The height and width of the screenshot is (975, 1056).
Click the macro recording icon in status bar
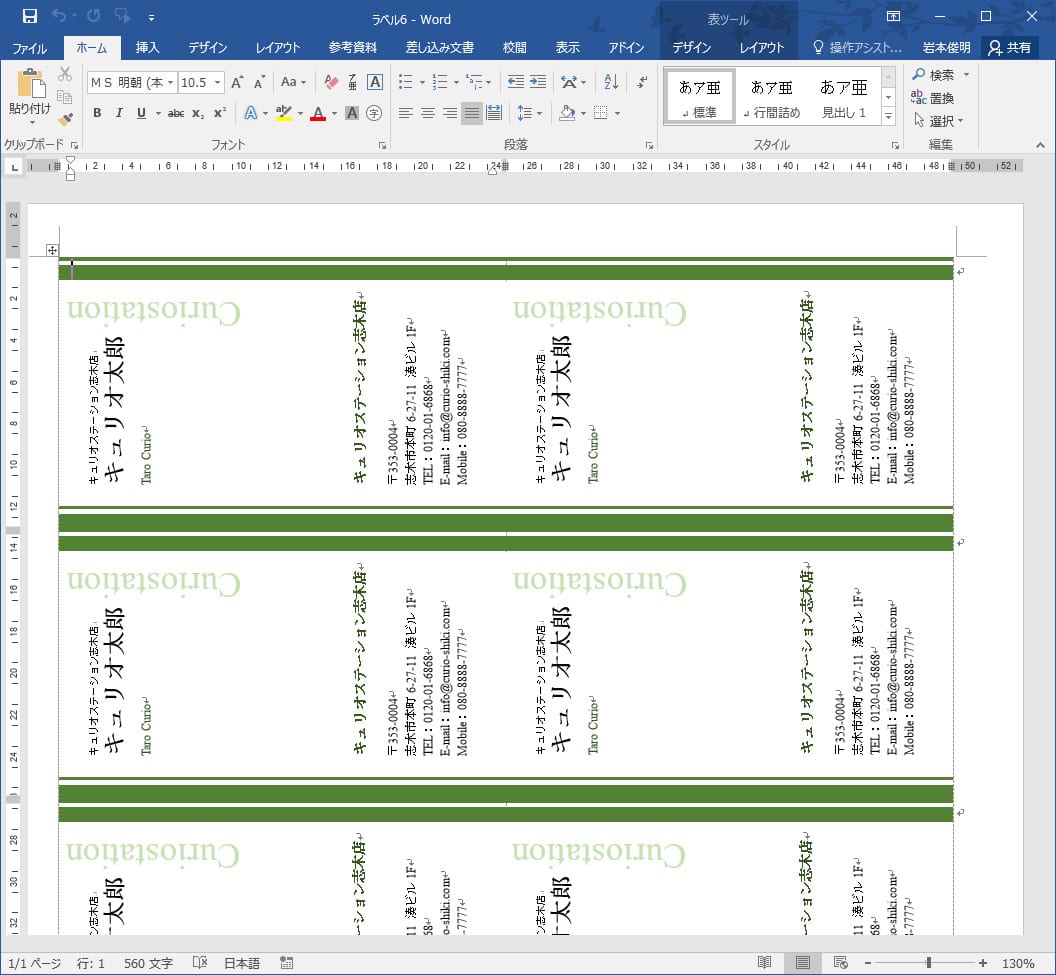tap(287, 963)
